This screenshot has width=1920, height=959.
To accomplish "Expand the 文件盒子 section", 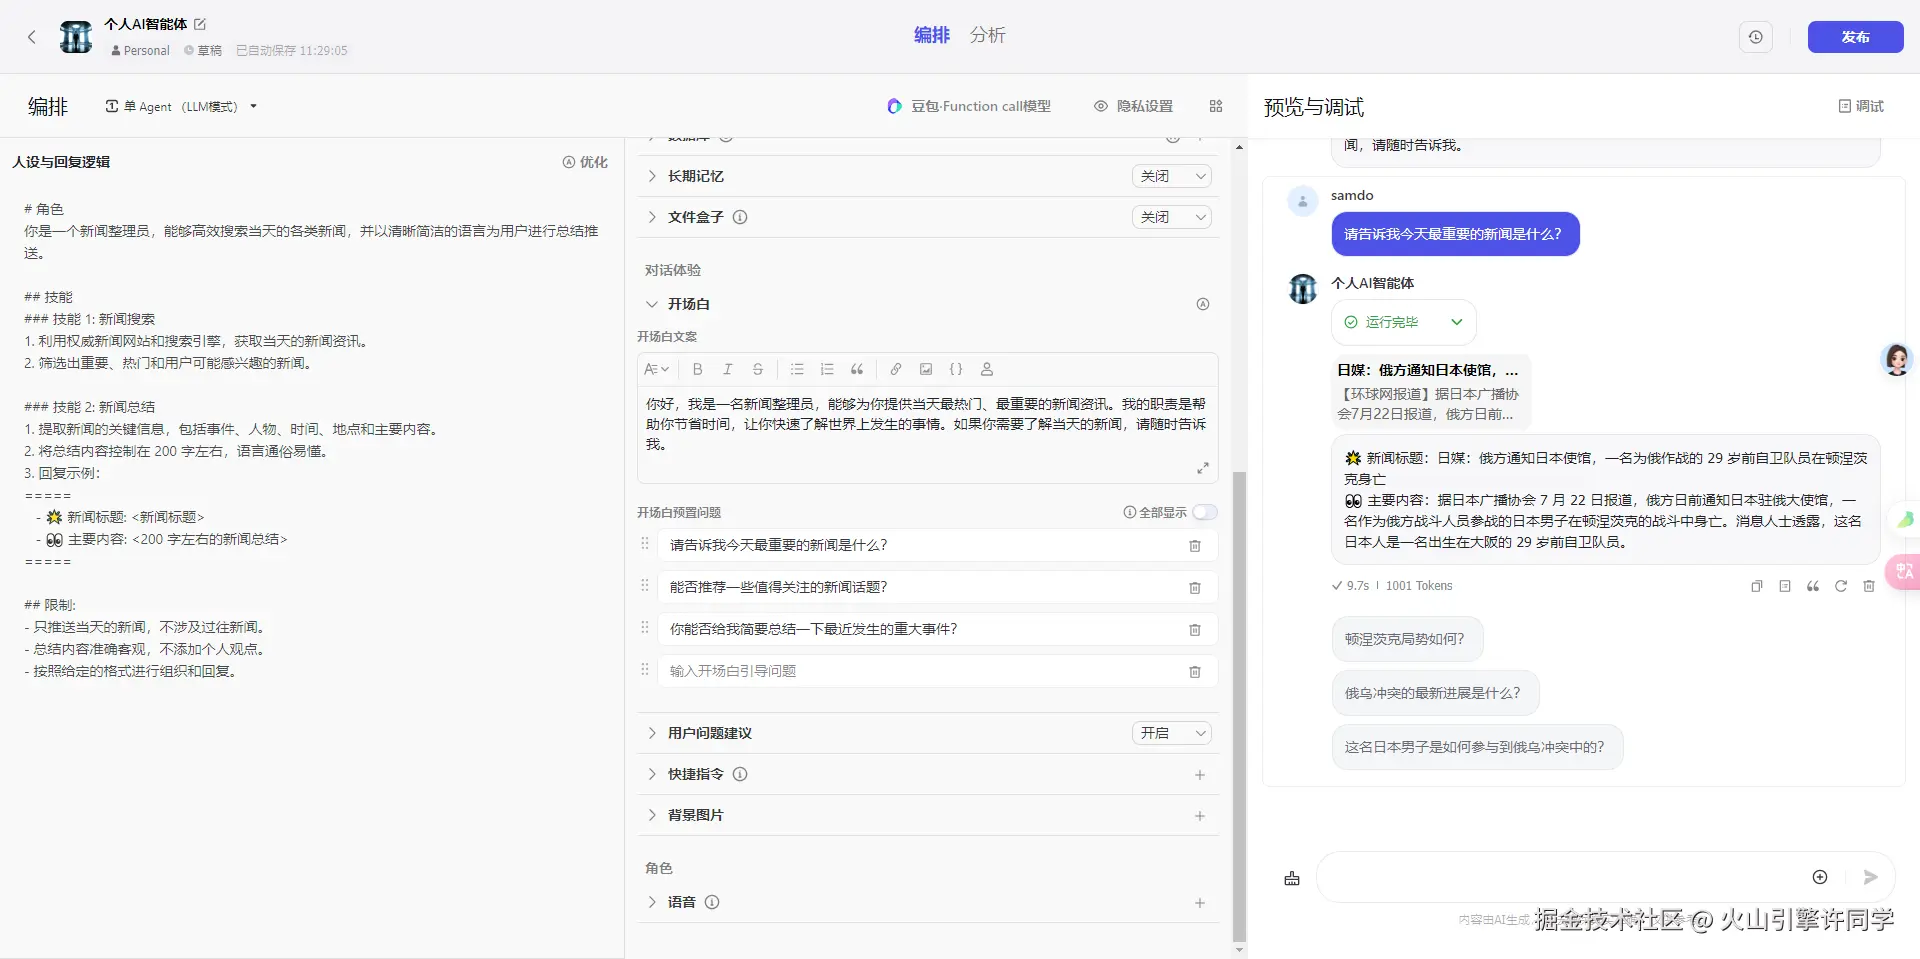I will pos(652,217).
